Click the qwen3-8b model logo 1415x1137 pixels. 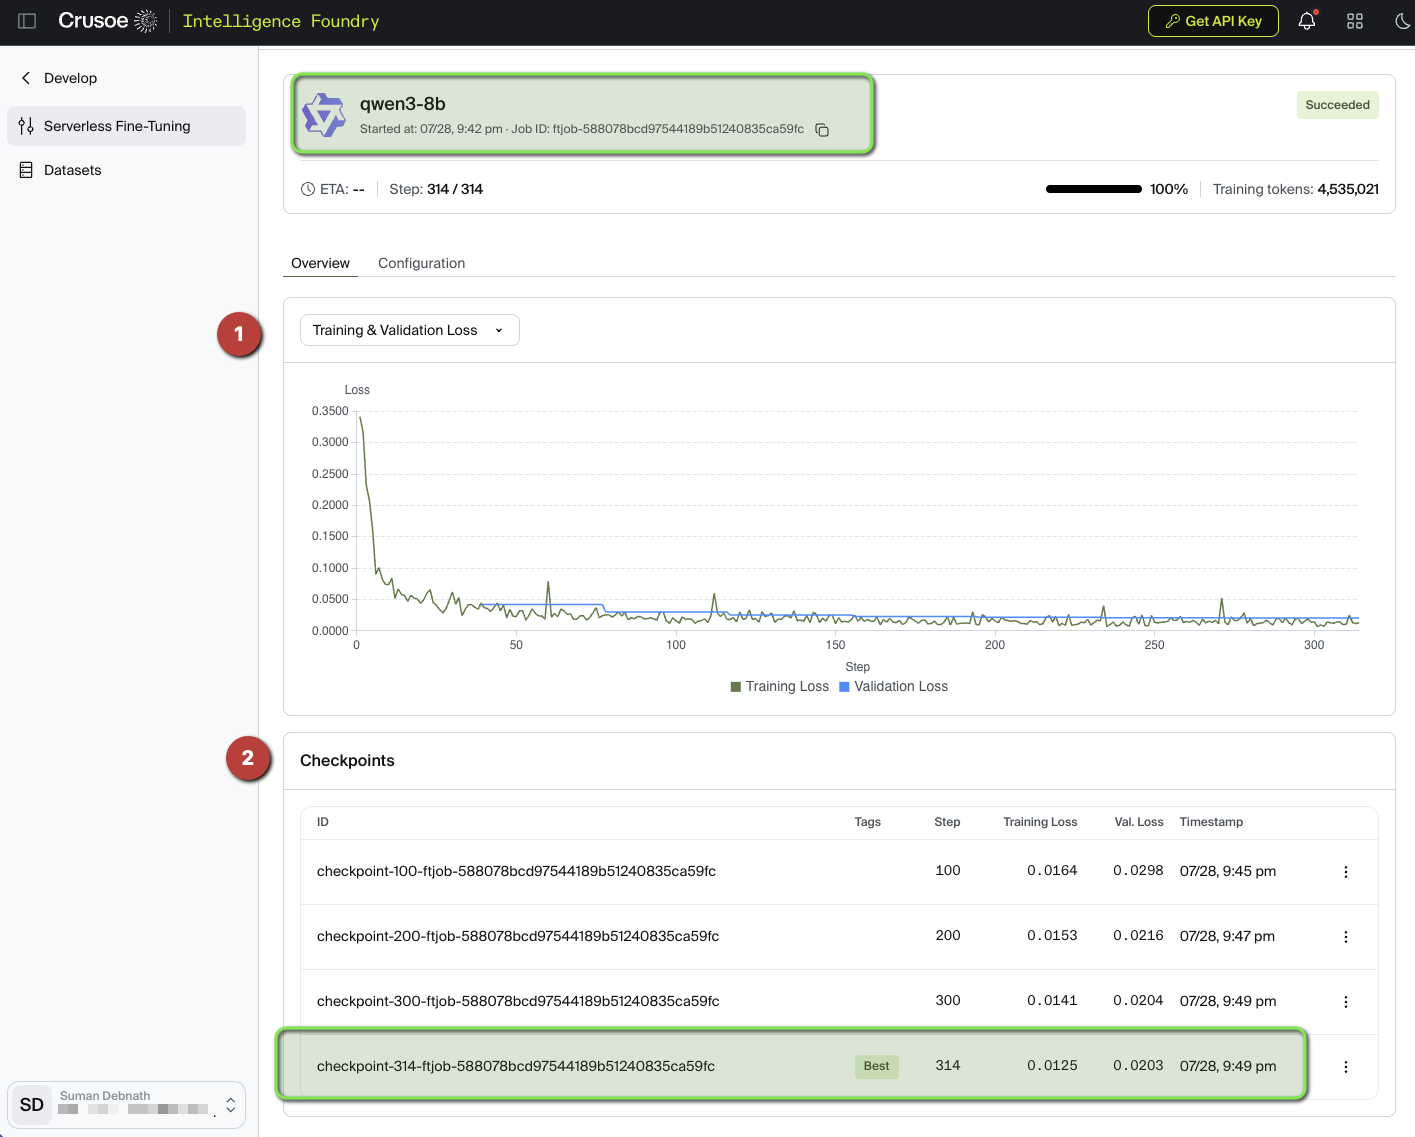click(324, 115)
